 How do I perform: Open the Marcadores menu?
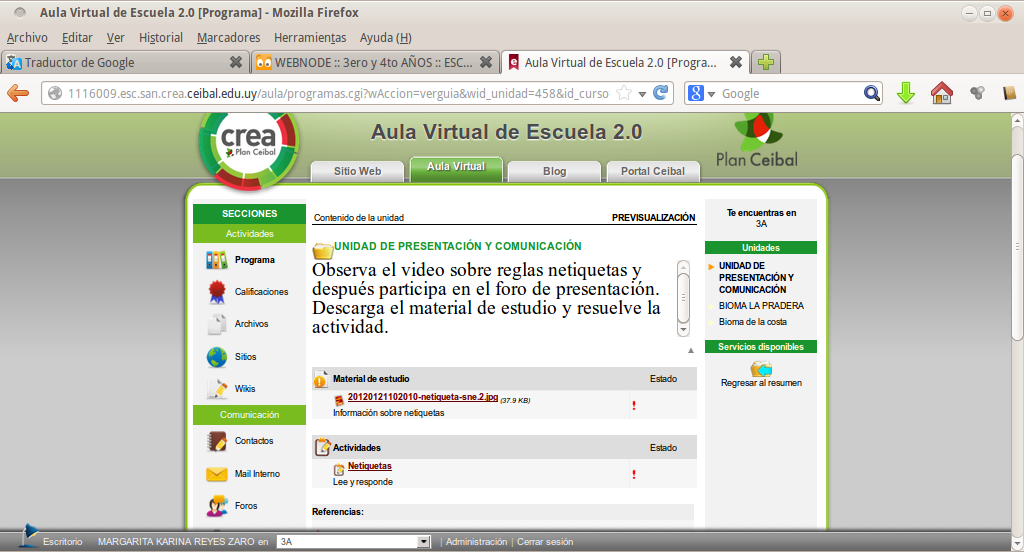(x=228, y=37)
